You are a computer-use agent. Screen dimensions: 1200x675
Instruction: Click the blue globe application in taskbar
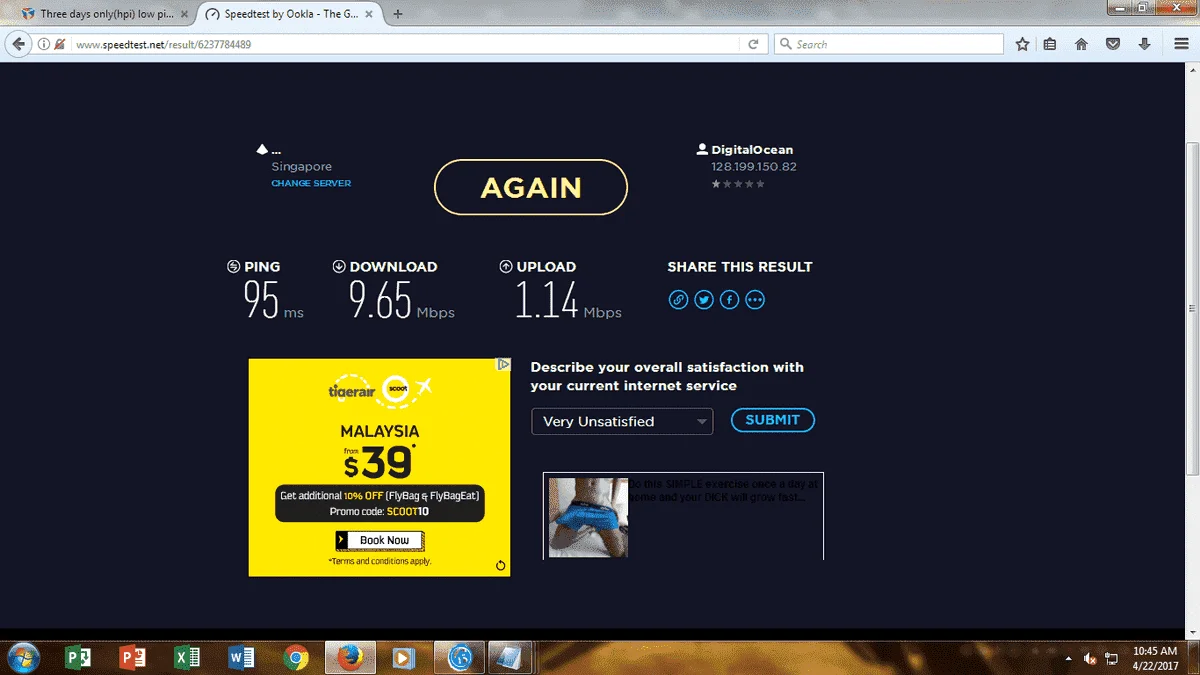(x=460, y=657)
